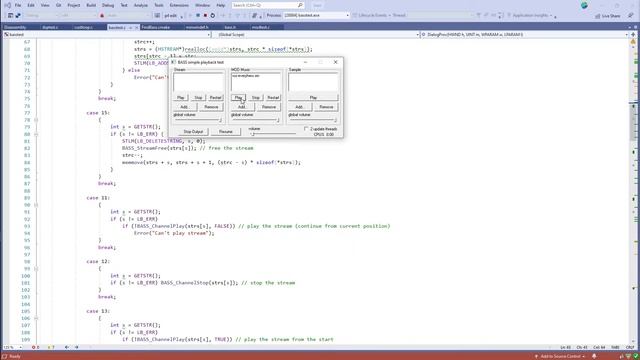The height and width of the screenshot is (360, 640).
Task: Click Add in the Sample group
Action: click(300, 107)
